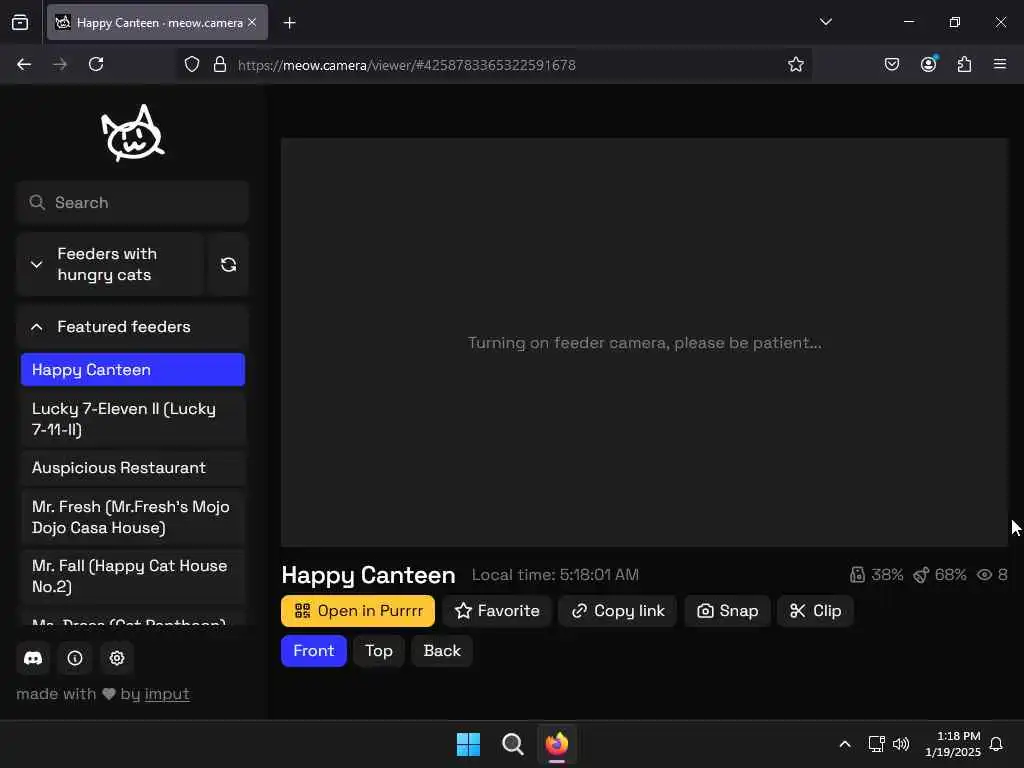Open a new browser tab
Image resolution: width=1024 pixels, height=768 pixels.
click(x=289, y=23)
